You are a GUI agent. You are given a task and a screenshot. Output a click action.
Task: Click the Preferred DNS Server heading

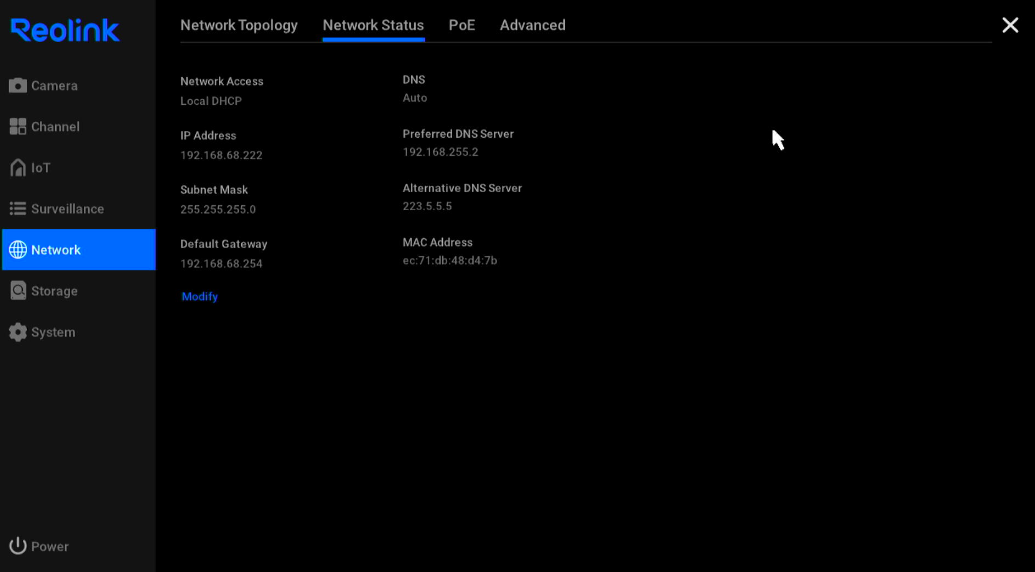point(458,133)
